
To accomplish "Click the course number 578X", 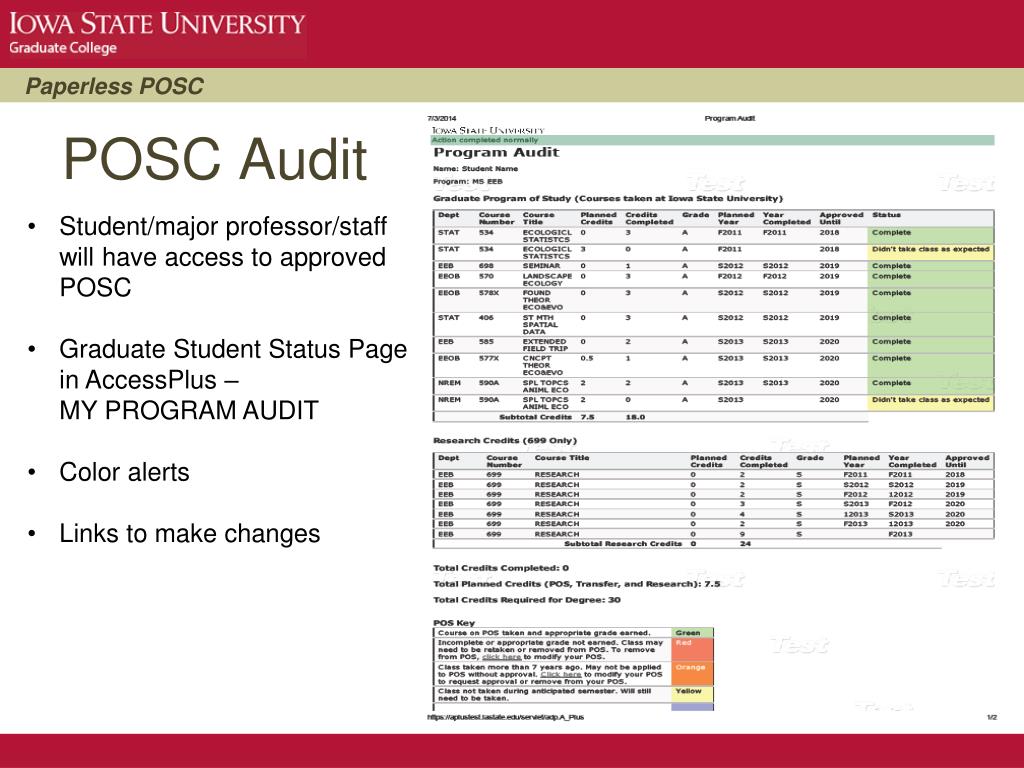I will (x=488, y=293).
